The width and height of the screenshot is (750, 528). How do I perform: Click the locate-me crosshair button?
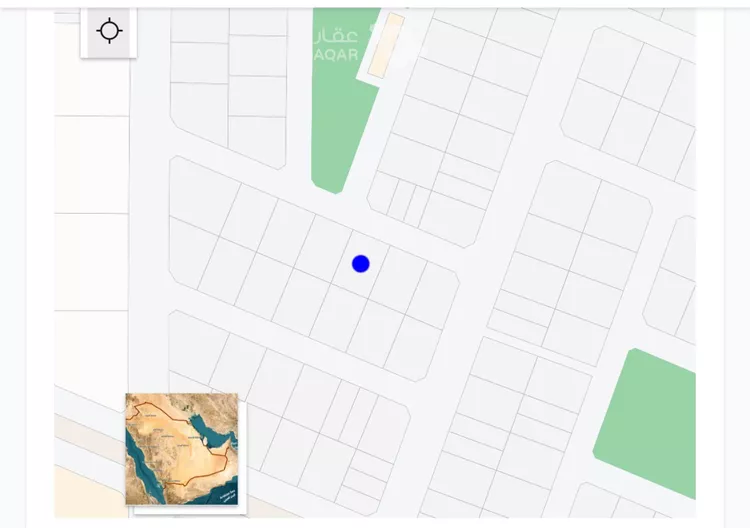pos(109,32)
